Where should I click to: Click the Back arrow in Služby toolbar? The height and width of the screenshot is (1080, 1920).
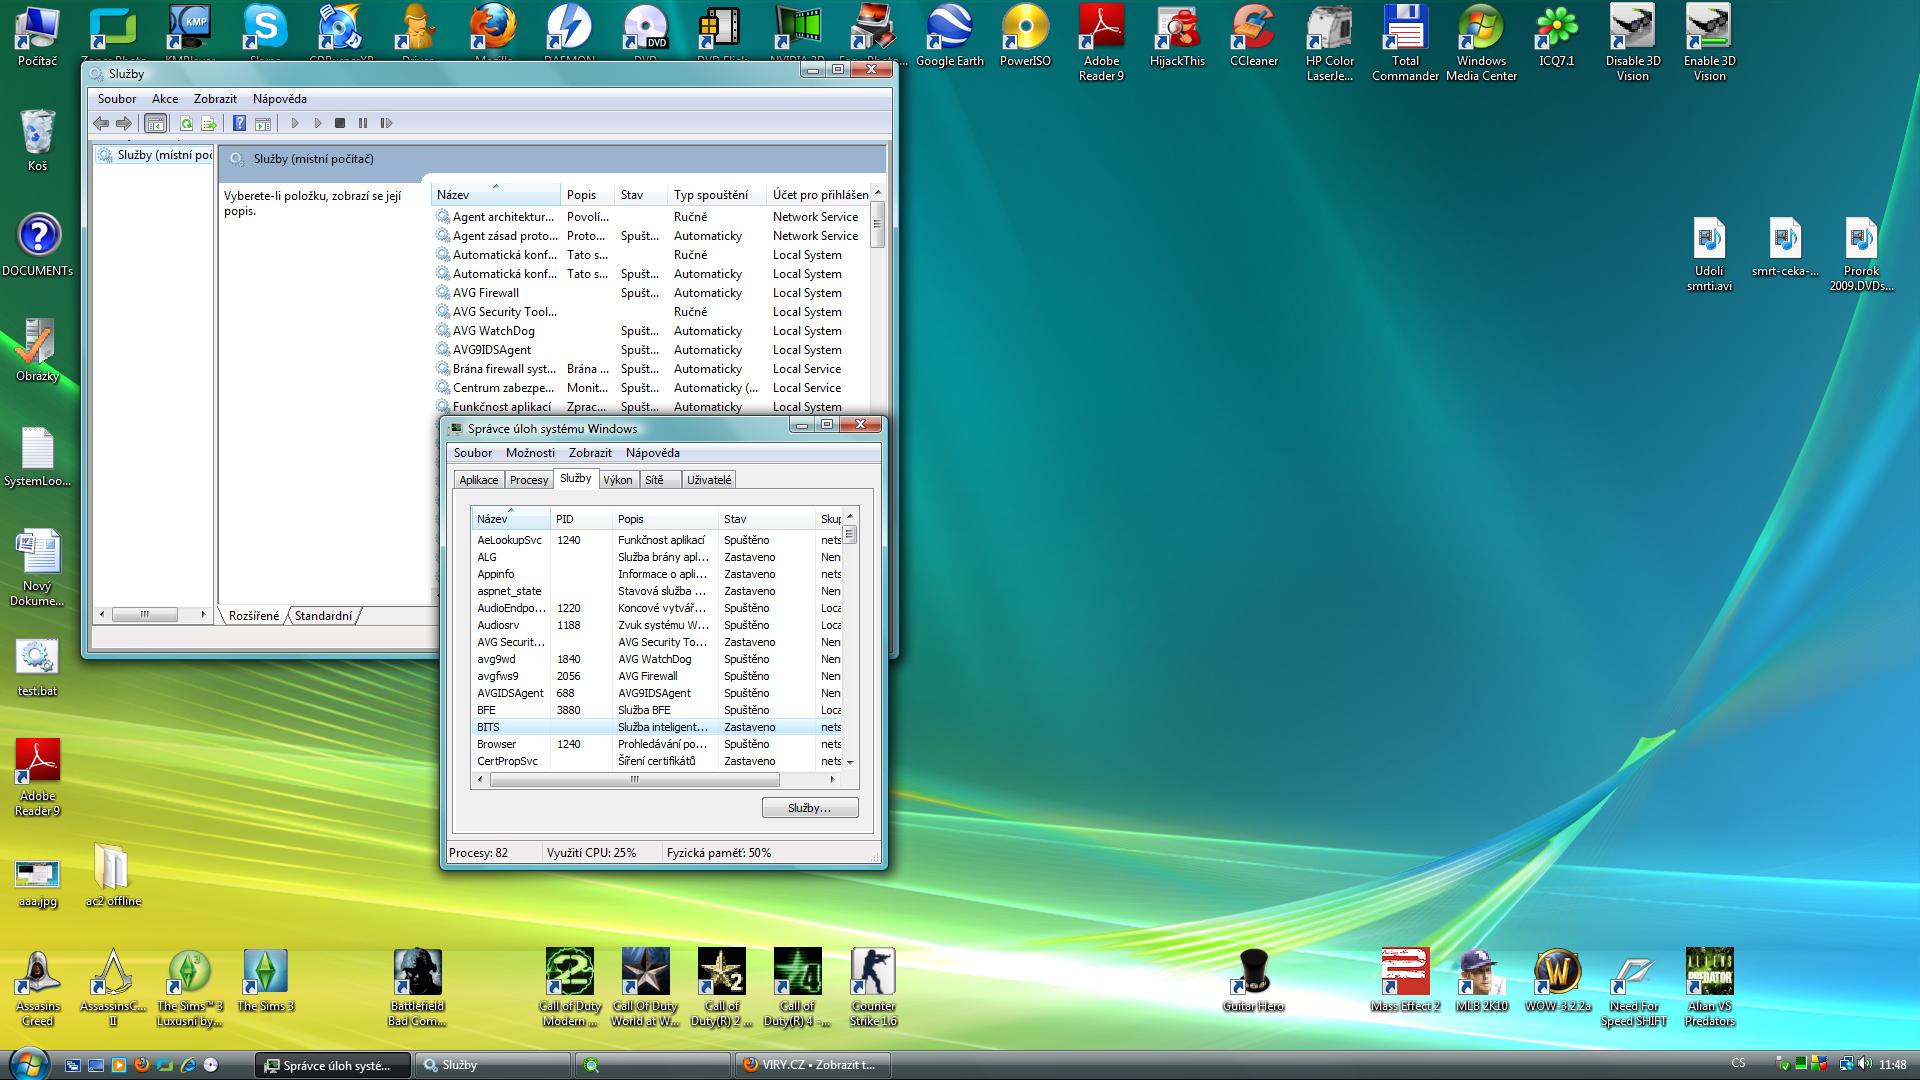pyautogui.click(x=101, y=123)
